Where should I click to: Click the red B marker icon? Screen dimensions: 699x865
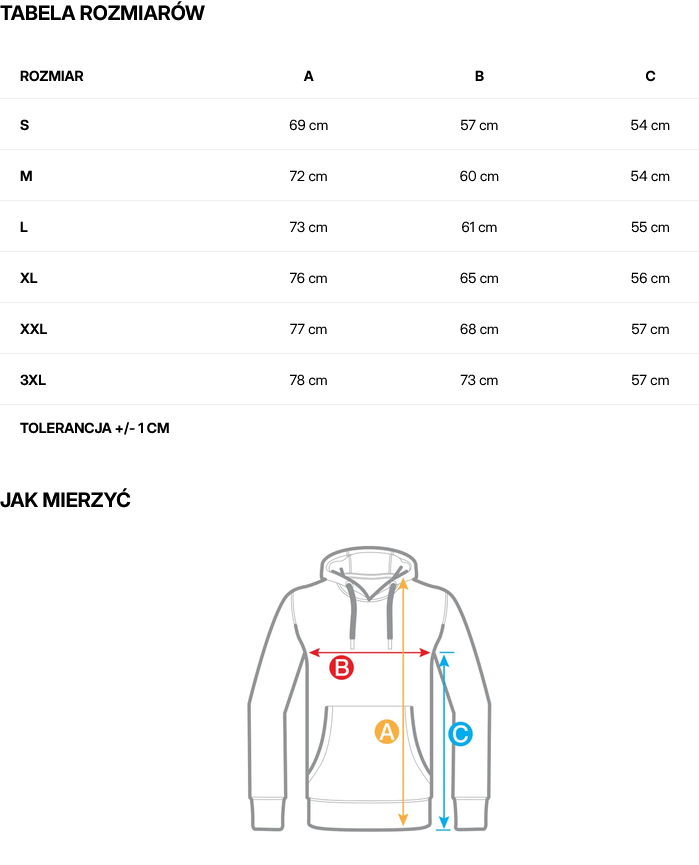coord(342,668)
